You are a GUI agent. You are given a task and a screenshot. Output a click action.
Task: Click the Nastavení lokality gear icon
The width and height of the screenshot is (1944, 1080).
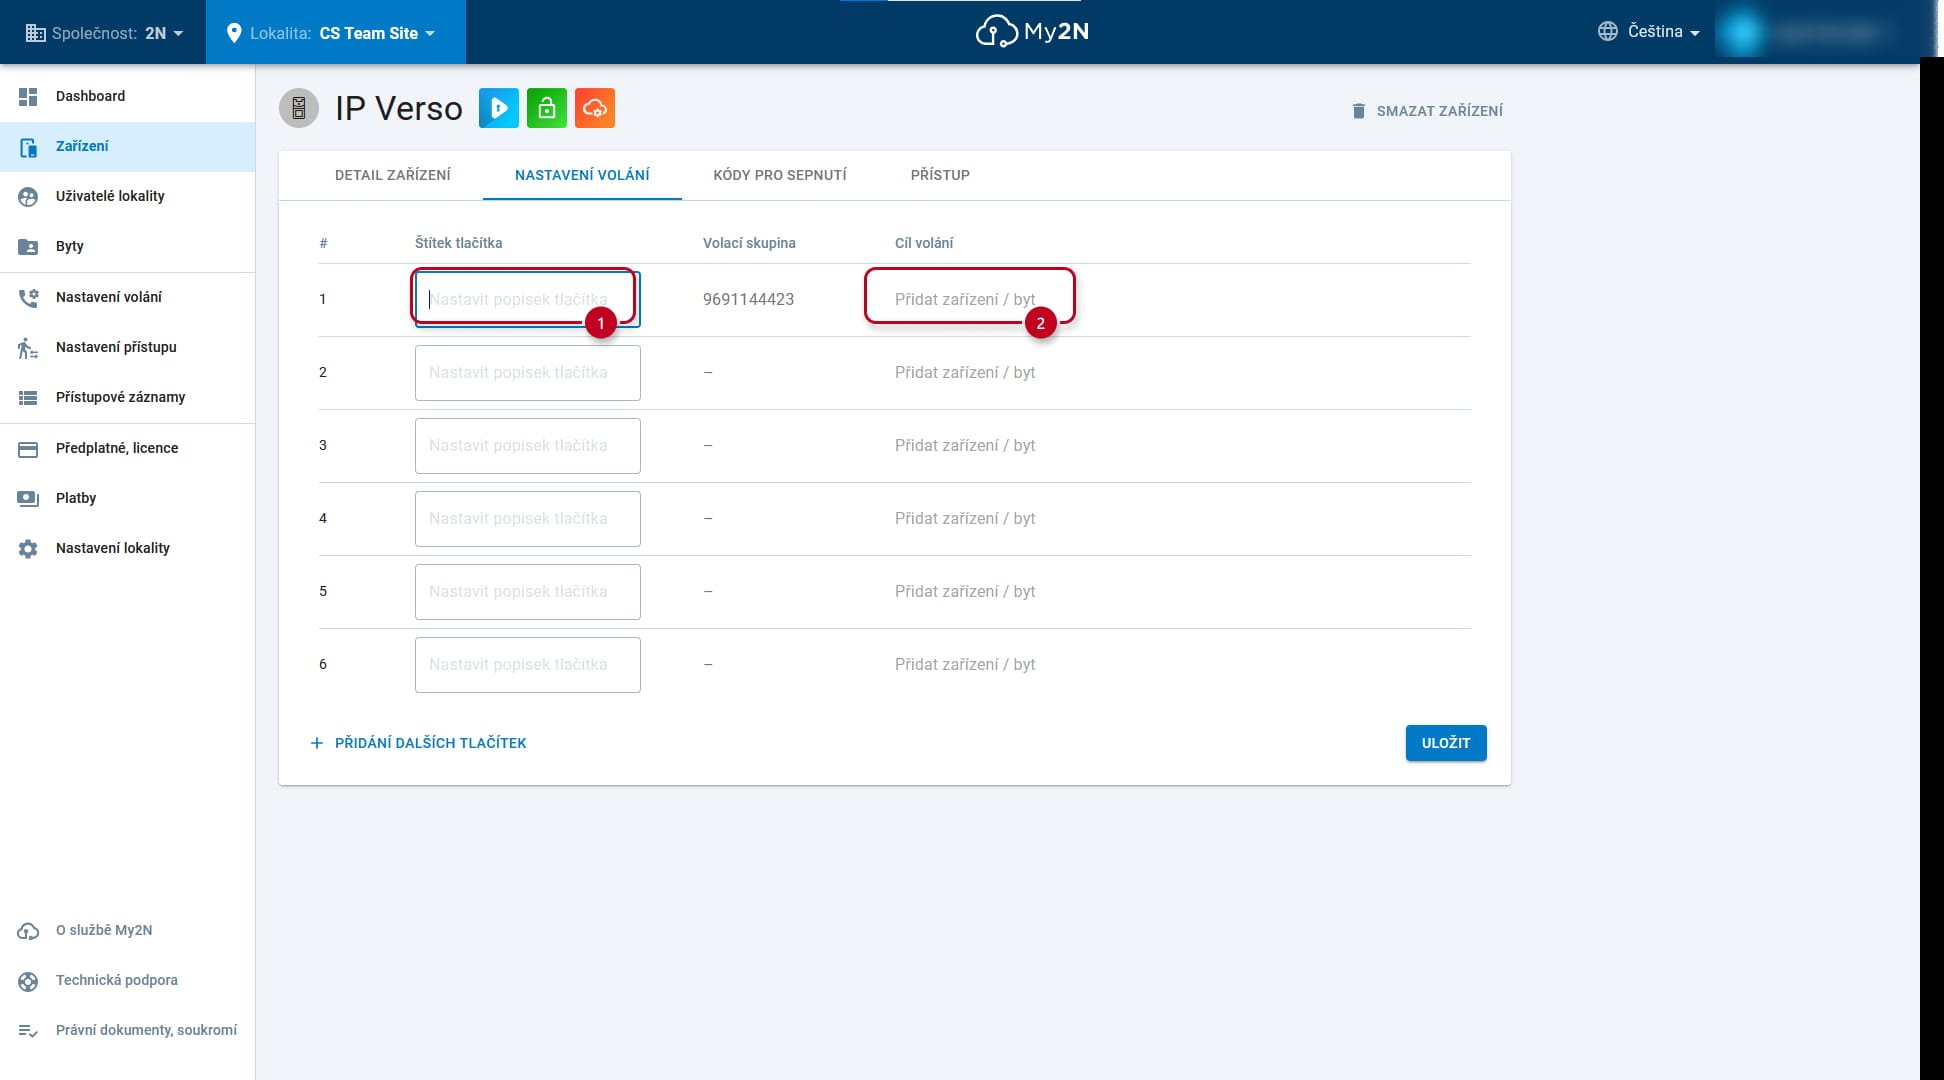coord(28,549)
